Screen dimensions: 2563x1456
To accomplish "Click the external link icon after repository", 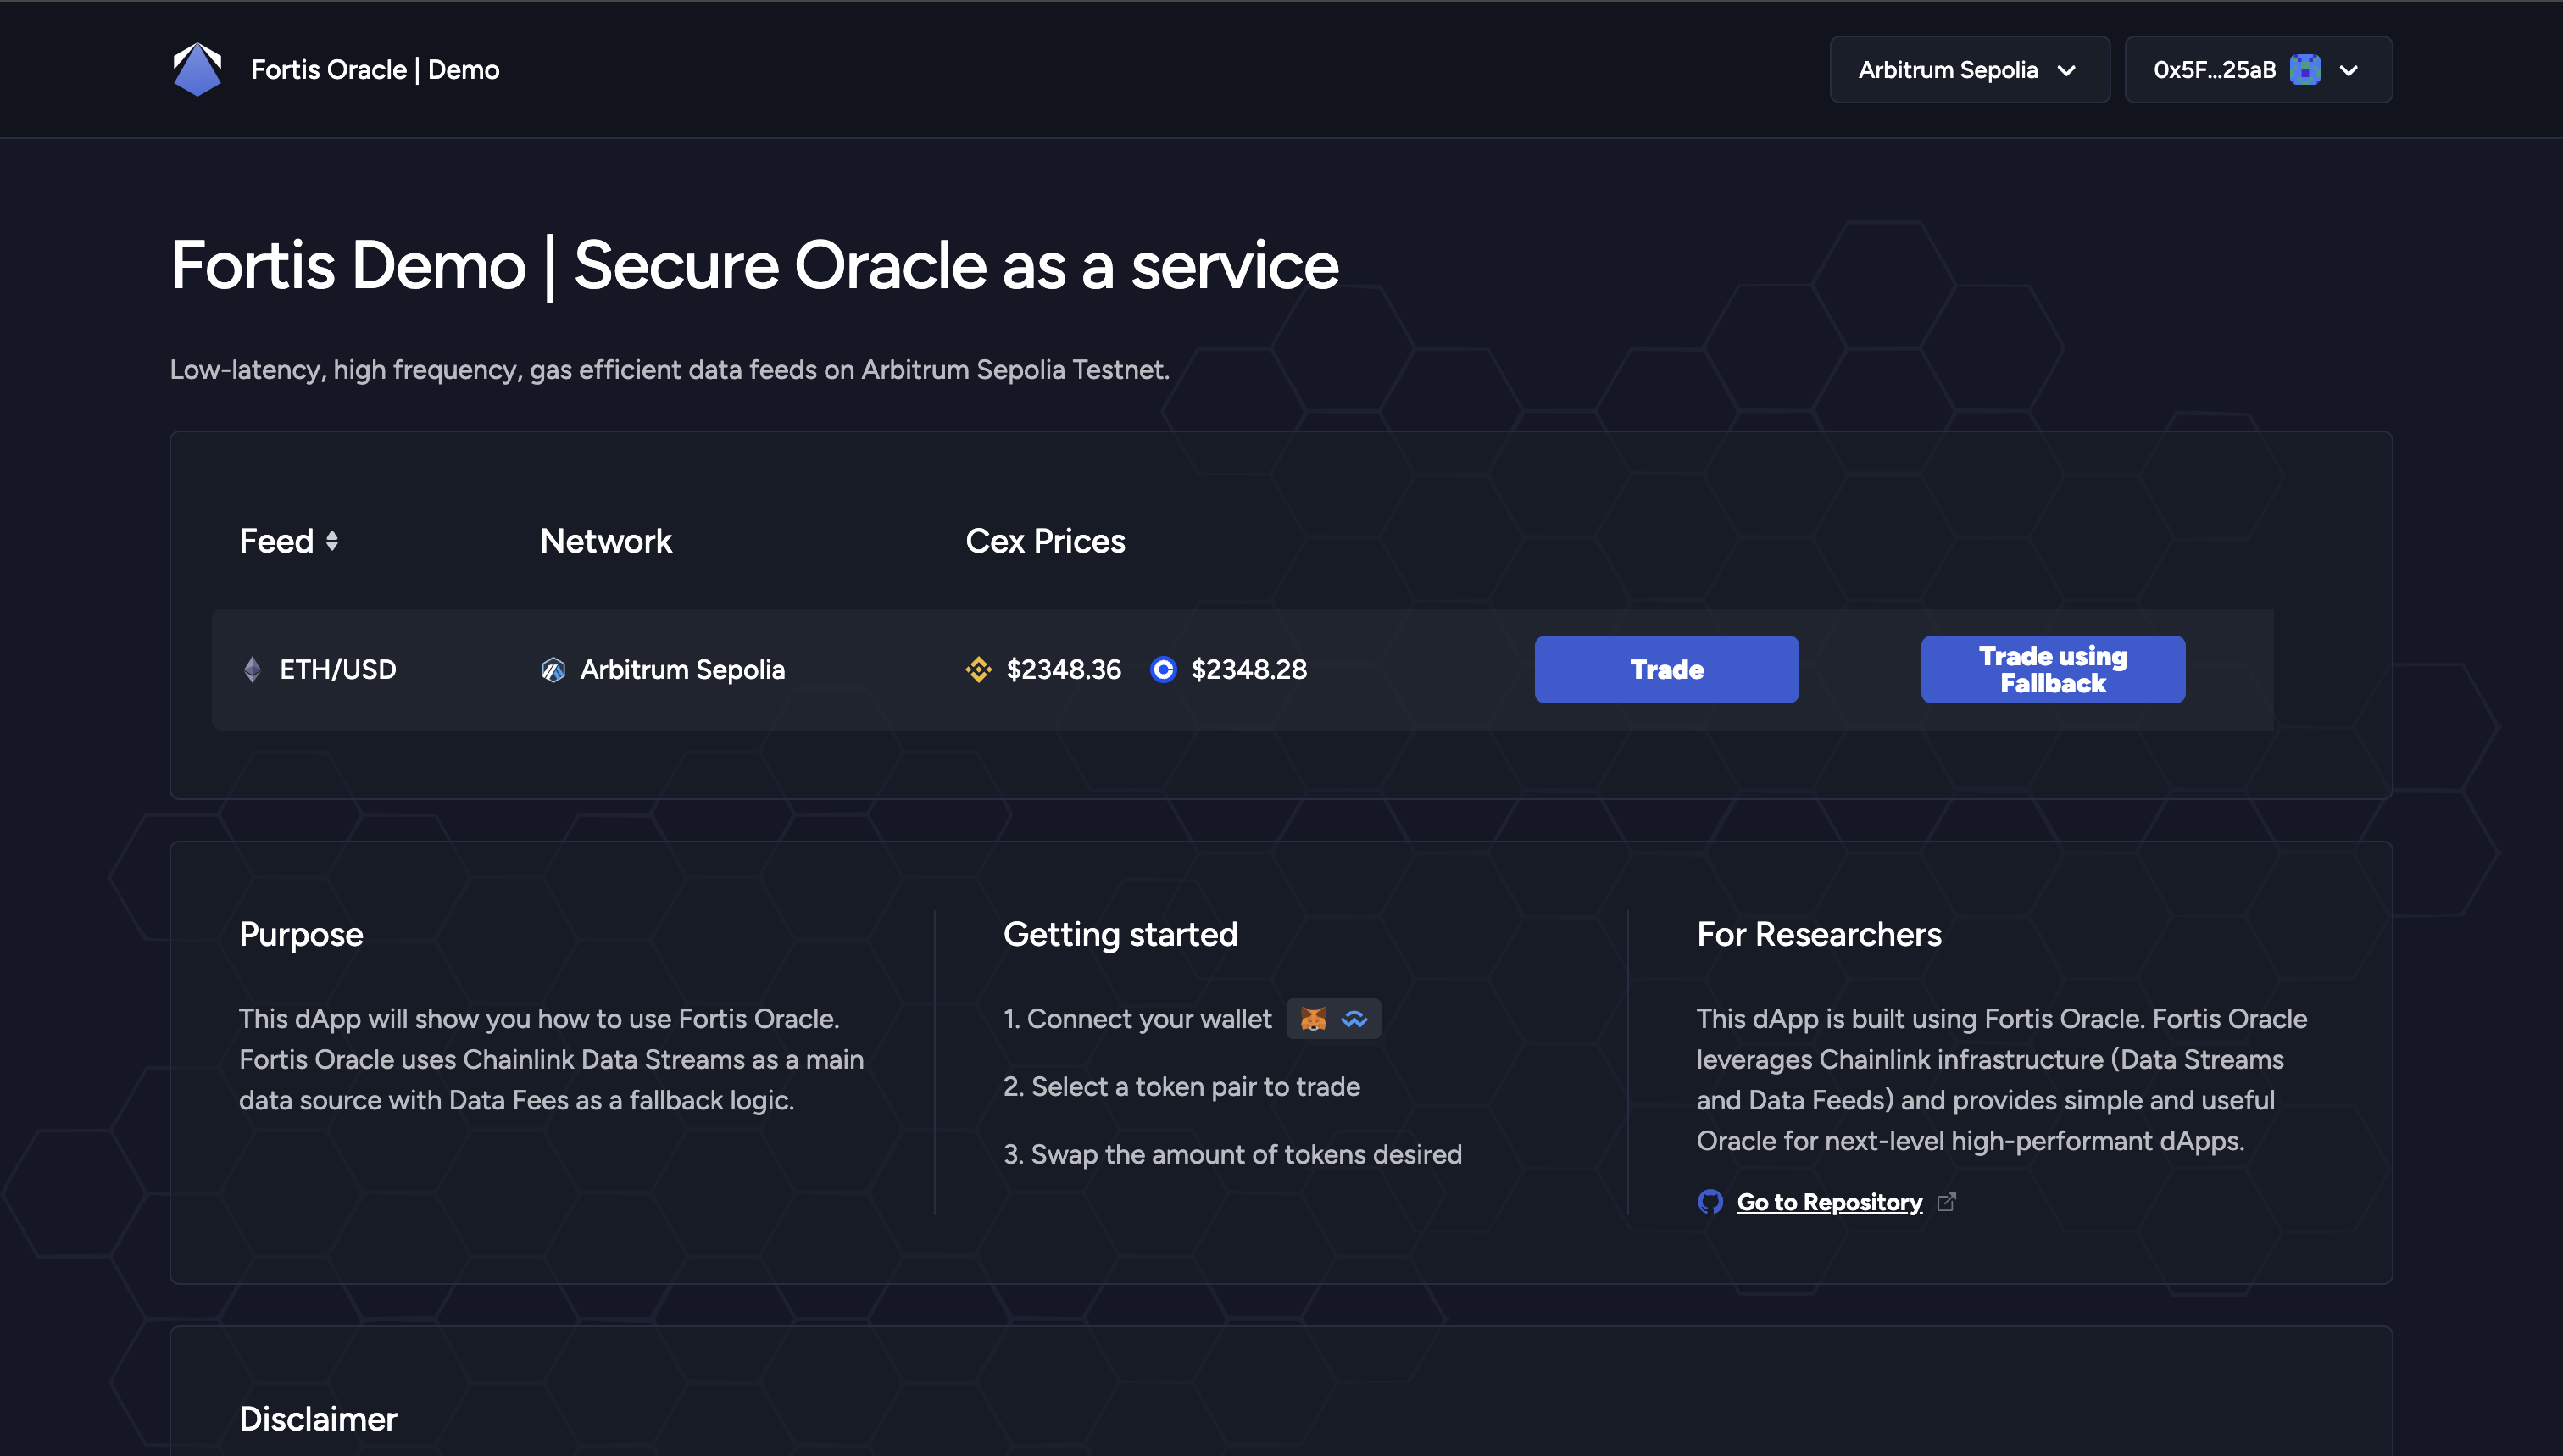I will coord(1946,1201).
